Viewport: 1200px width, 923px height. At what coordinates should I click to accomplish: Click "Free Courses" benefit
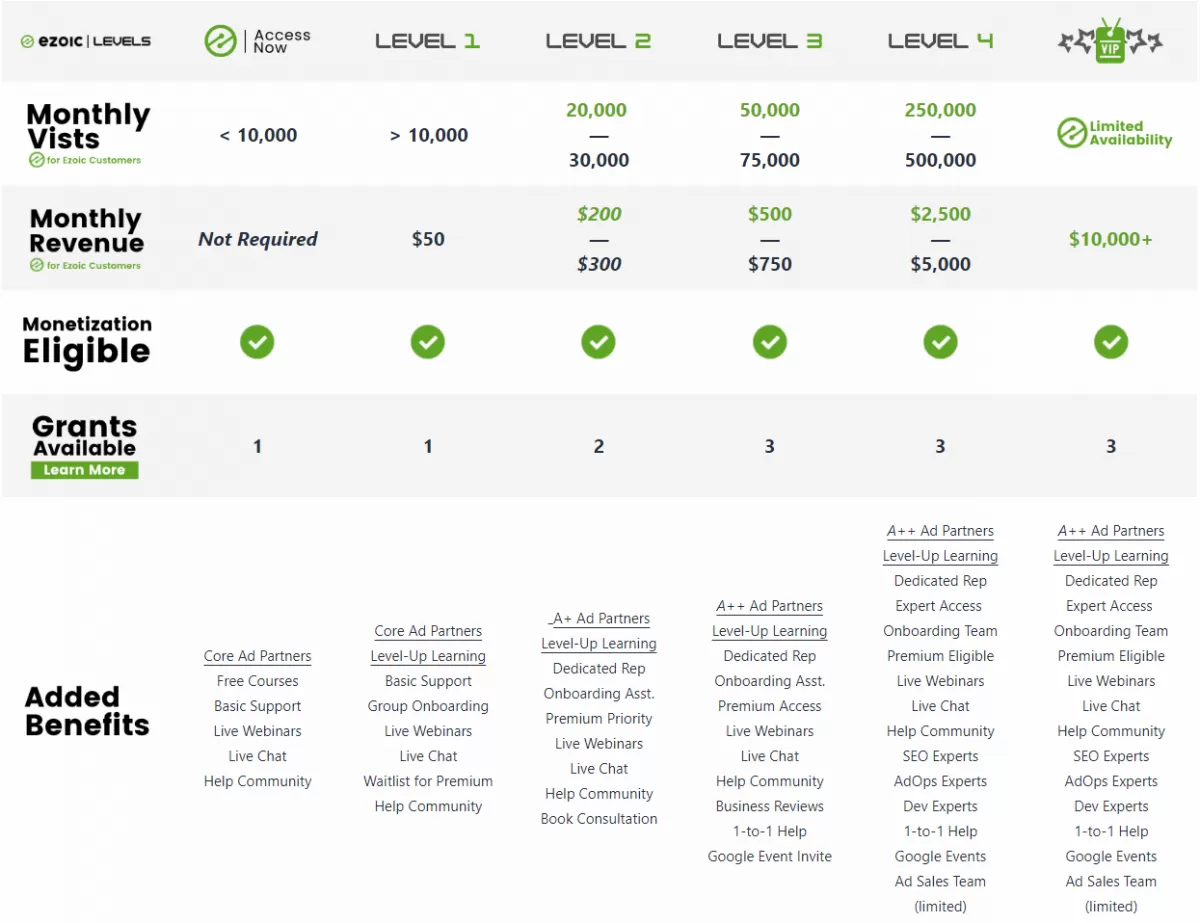coord(258,682)
